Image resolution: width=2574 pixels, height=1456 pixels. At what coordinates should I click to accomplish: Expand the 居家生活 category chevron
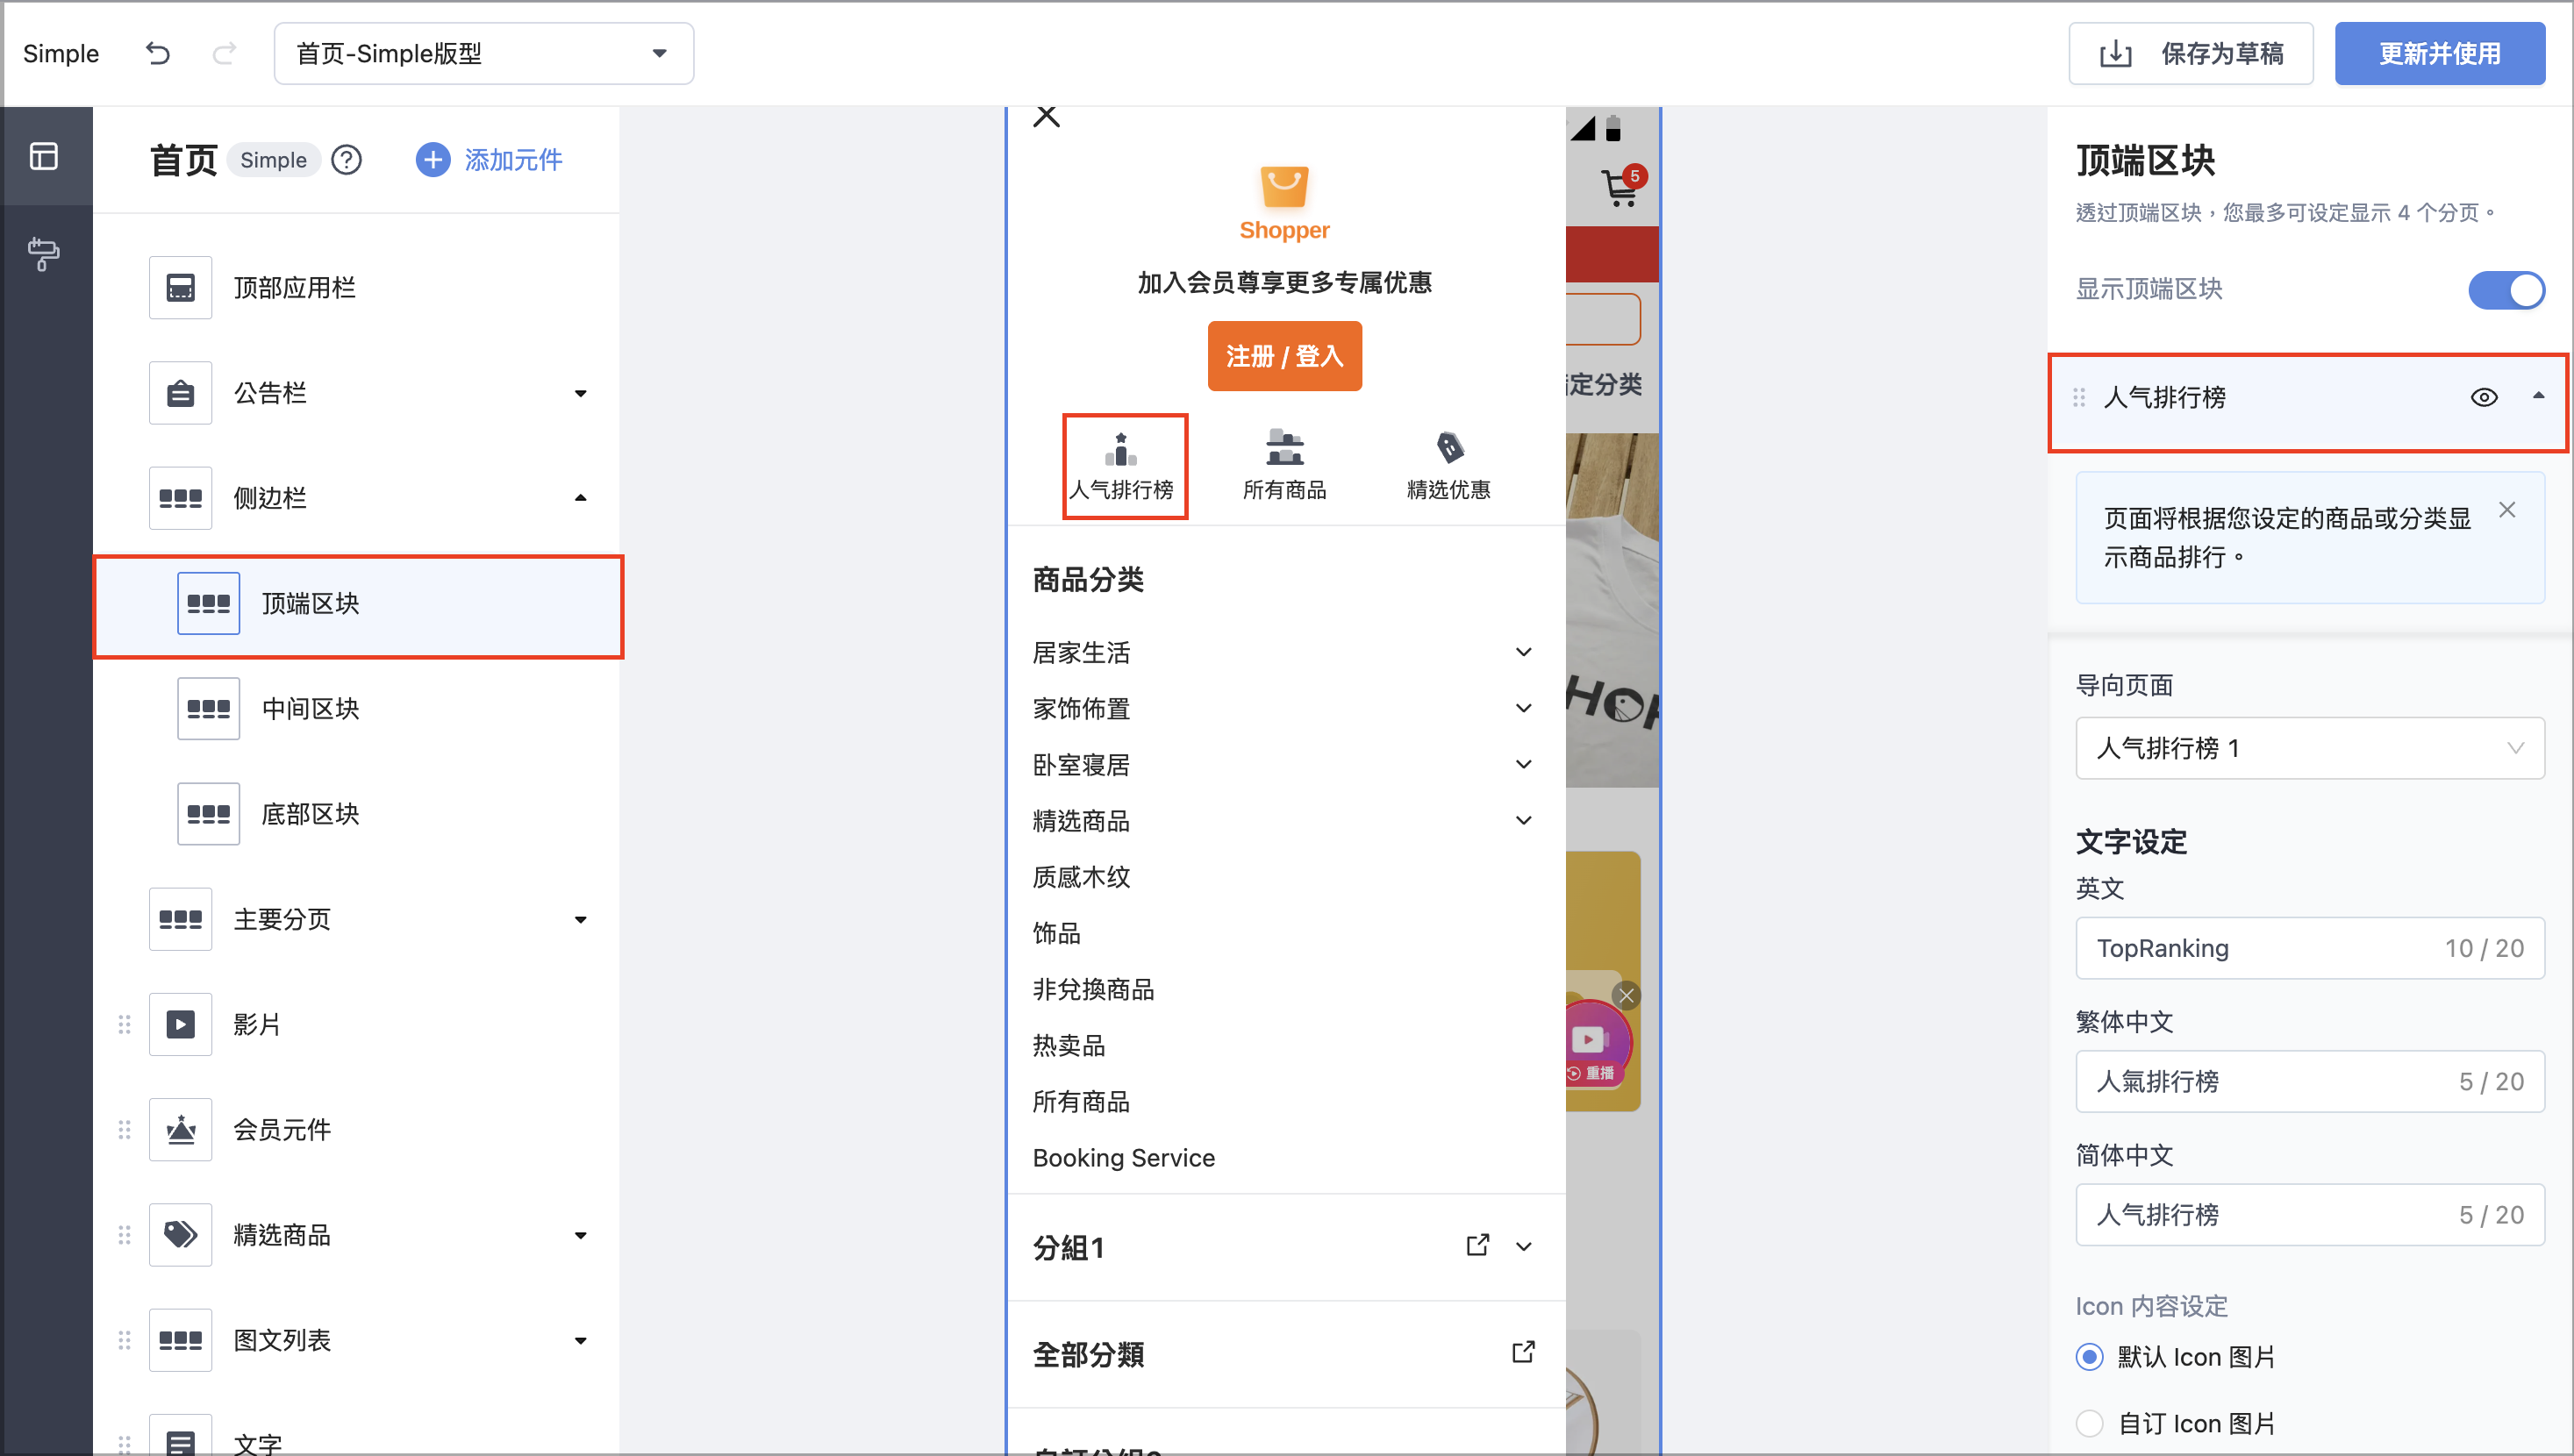click(x=1523, y=652)
